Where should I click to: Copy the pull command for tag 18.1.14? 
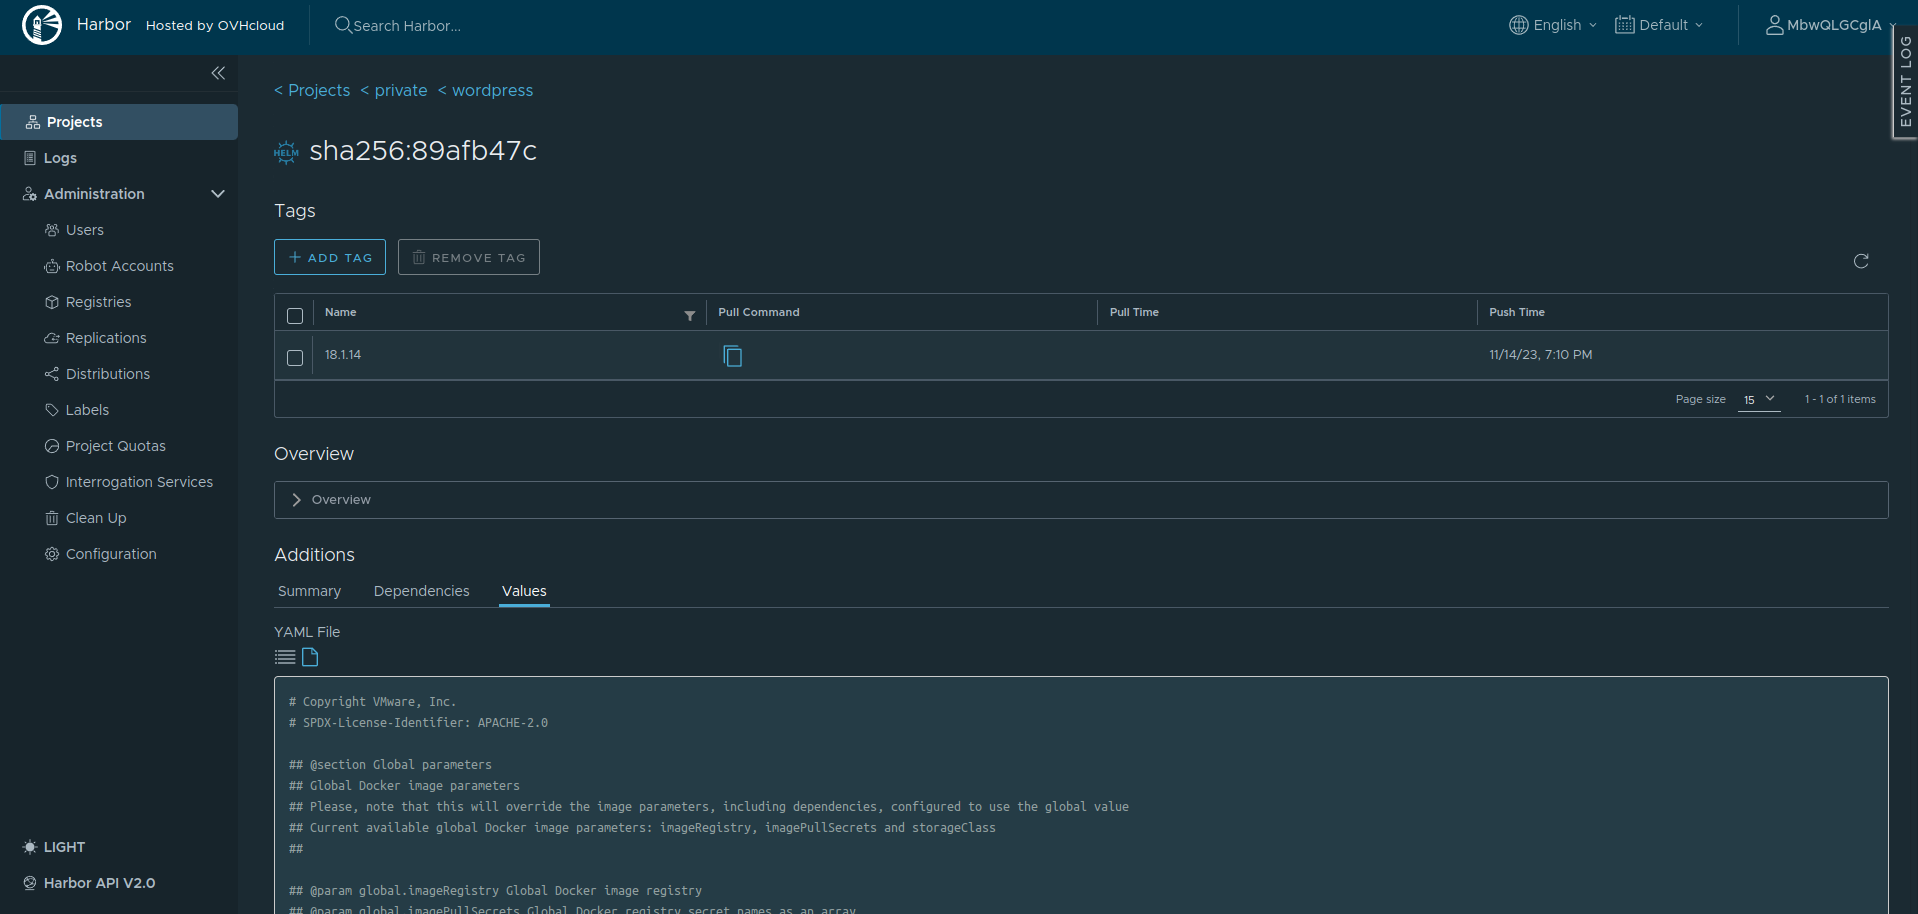(x=732, y=356)
